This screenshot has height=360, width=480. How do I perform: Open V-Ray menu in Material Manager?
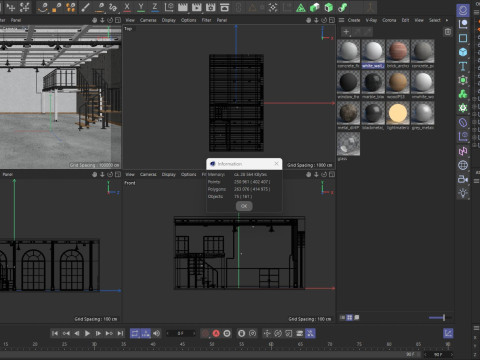pyautogui.click(x=371, y=20)
